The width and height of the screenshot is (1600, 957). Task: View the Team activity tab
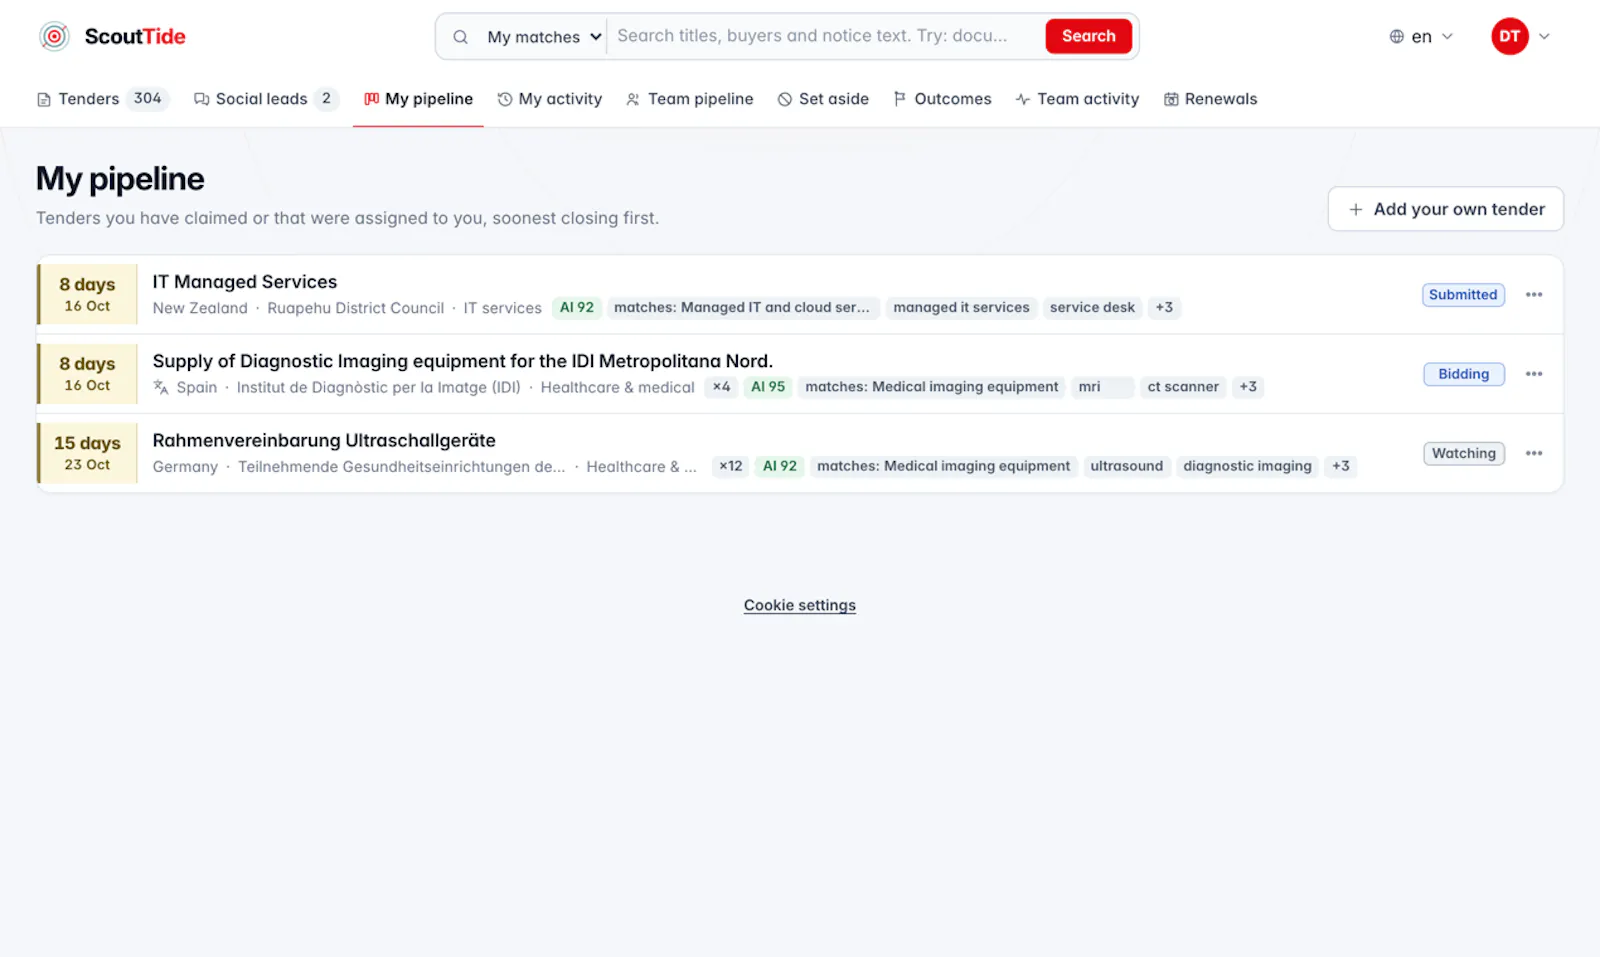coord(1077,99)
